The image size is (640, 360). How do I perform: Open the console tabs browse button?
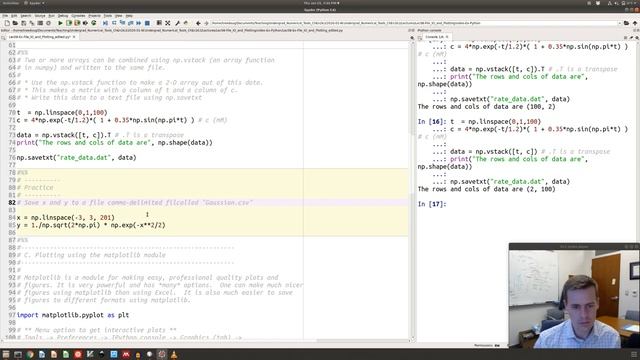[x=420, y=37]
